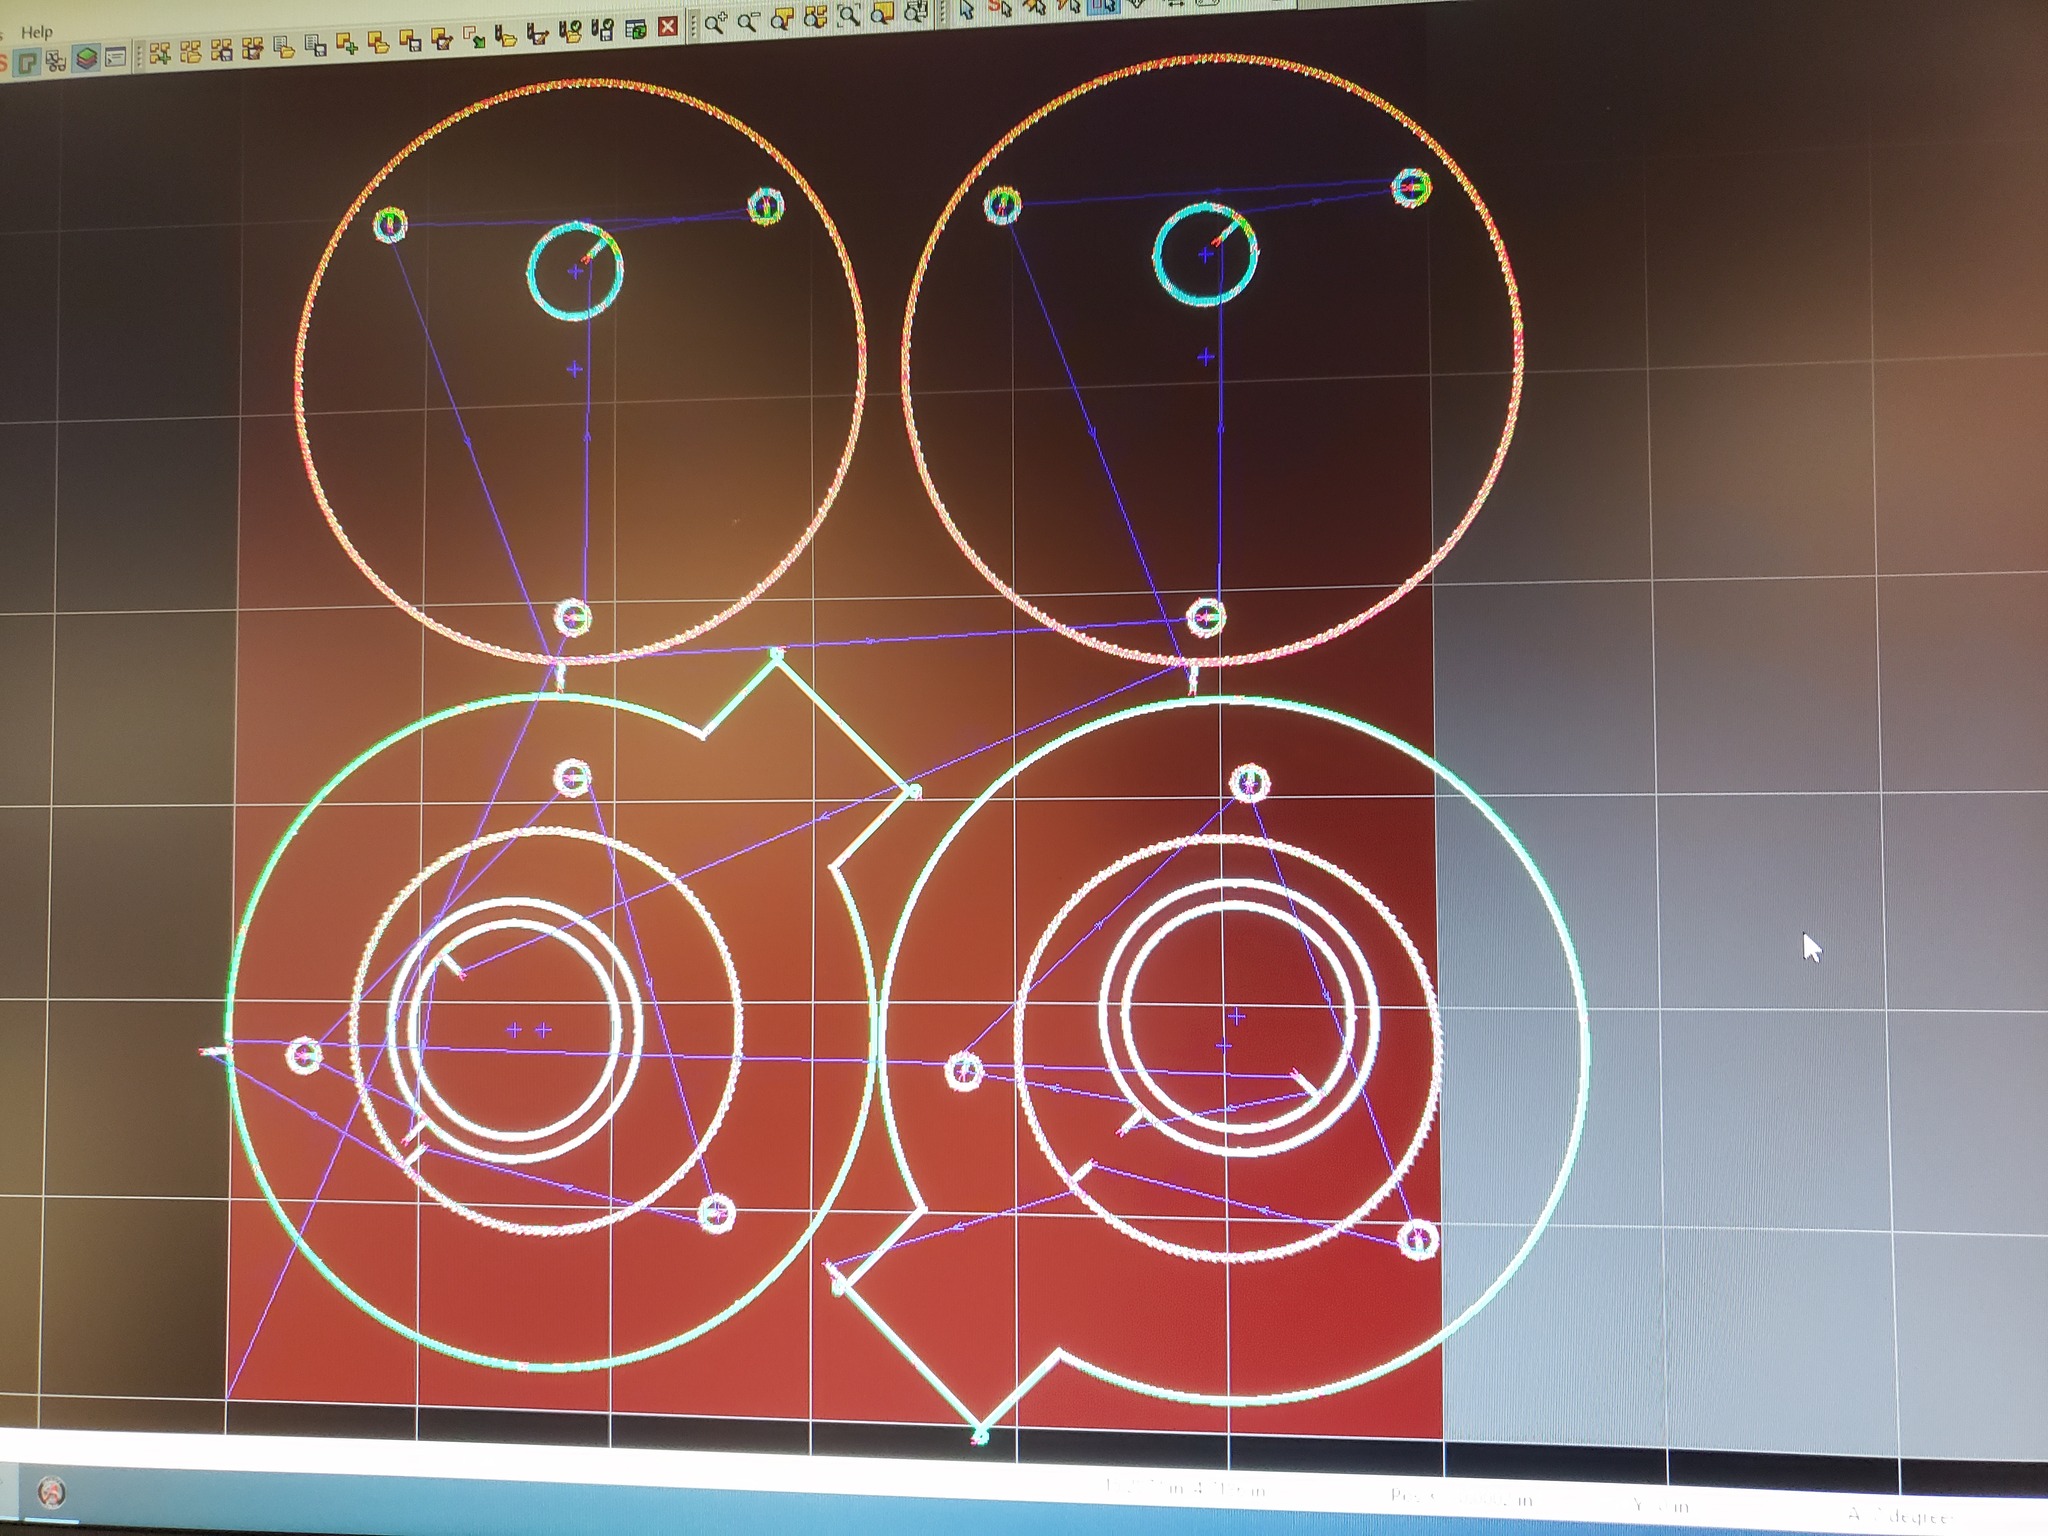
Task: Click the red X close icon in toolbar
Action: click(668, 27)
